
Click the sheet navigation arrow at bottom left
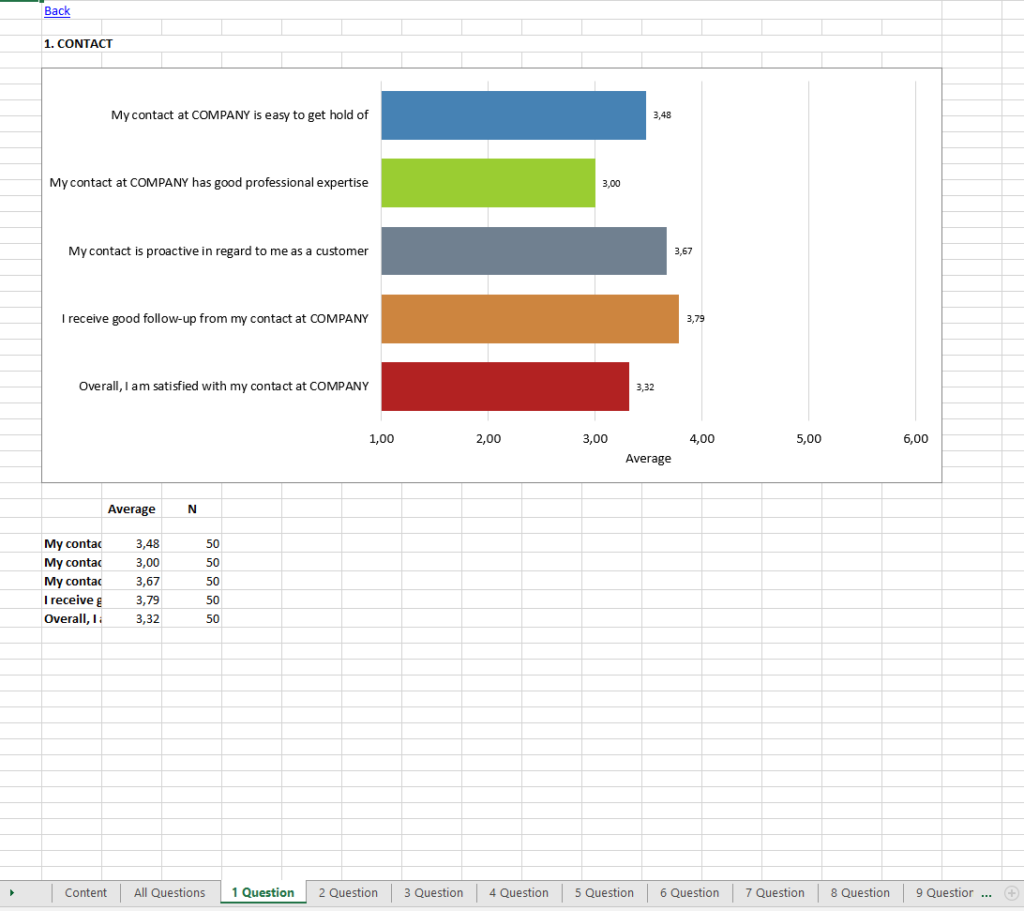click(13, 893)
